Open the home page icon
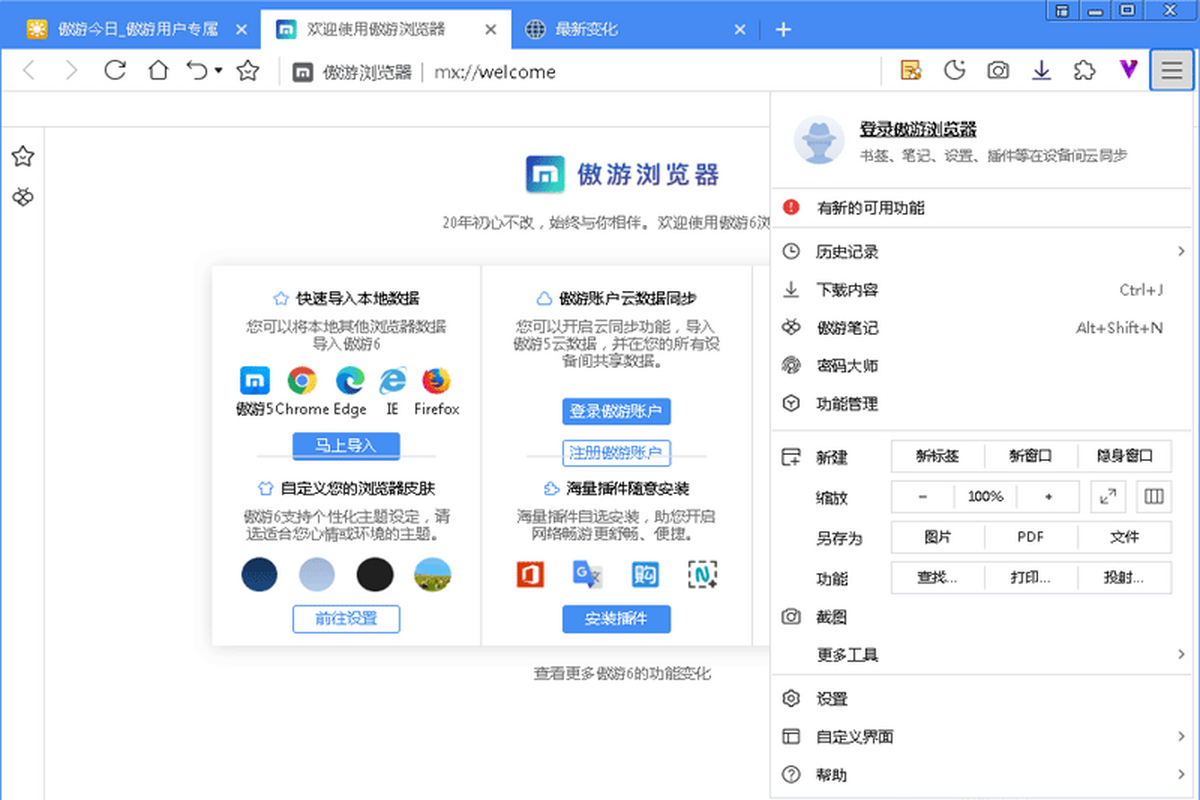Image resolution: width=1200 pixels, height=800 pixels. tap(158, 71)
